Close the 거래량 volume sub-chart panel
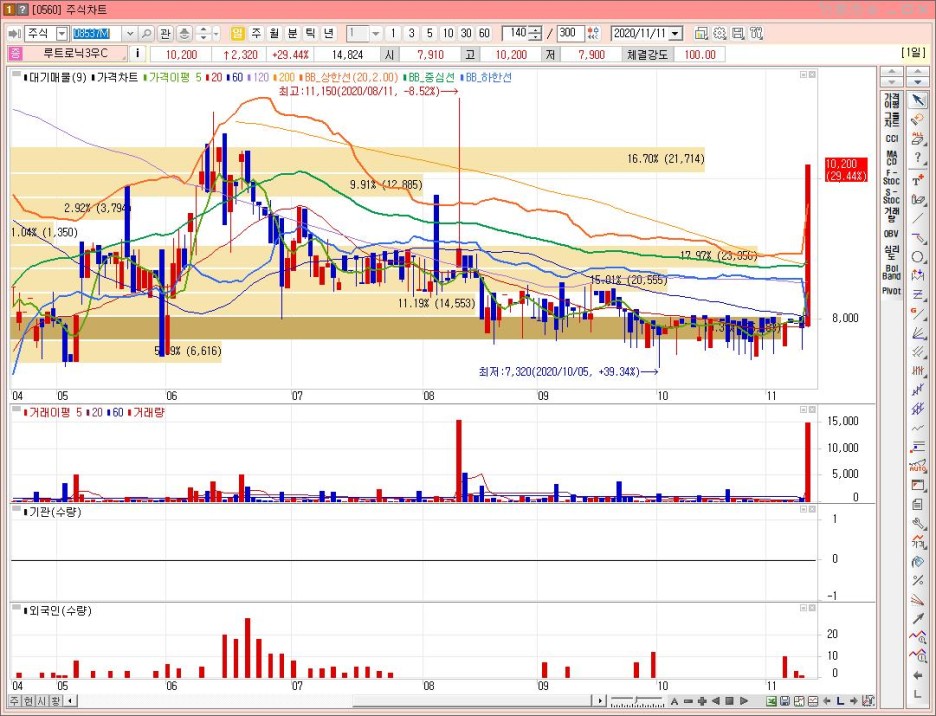The image size is (936, 716). coord(812,410)
